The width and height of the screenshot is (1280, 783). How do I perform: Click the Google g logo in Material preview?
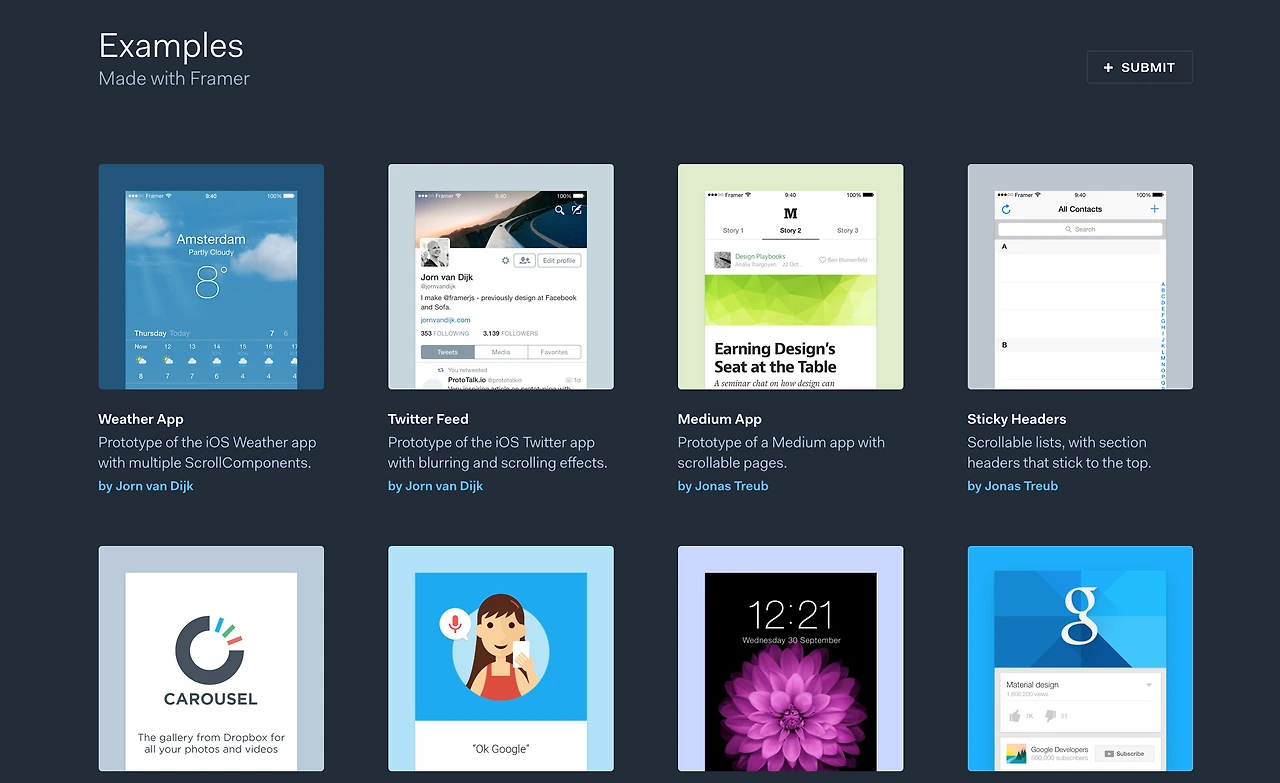(1080, 616)
